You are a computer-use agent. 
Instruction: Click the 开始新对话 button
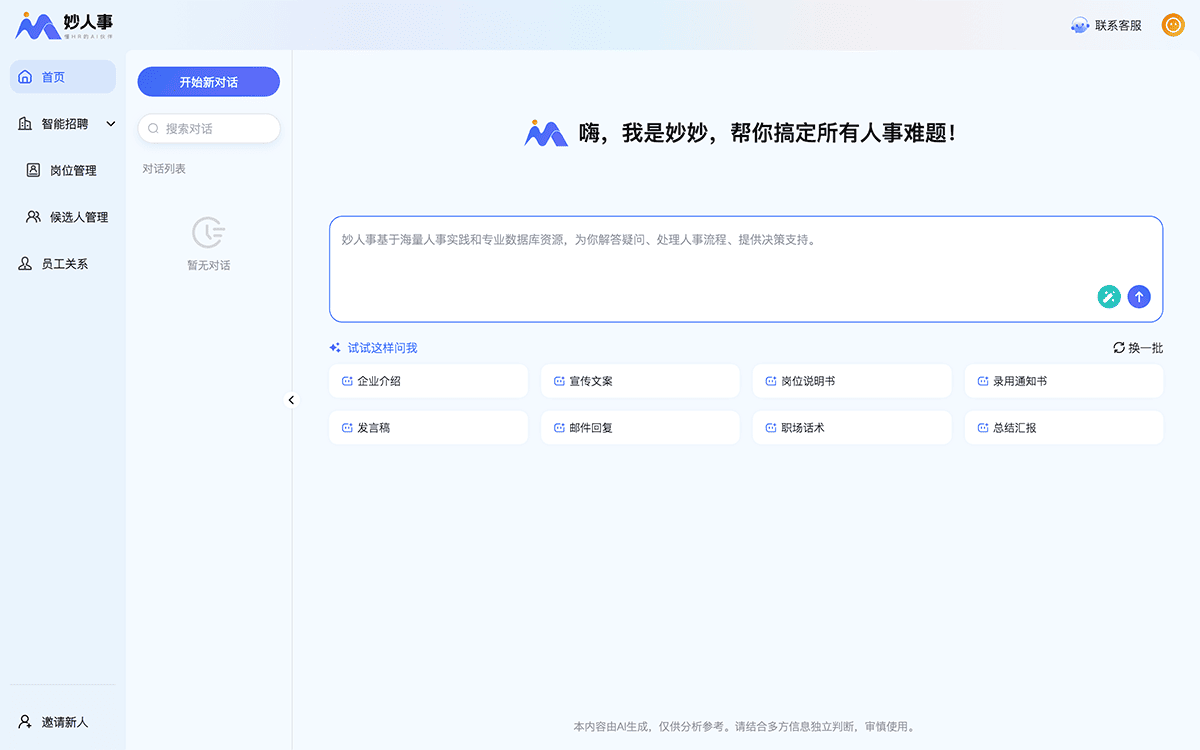click(208, 81)
